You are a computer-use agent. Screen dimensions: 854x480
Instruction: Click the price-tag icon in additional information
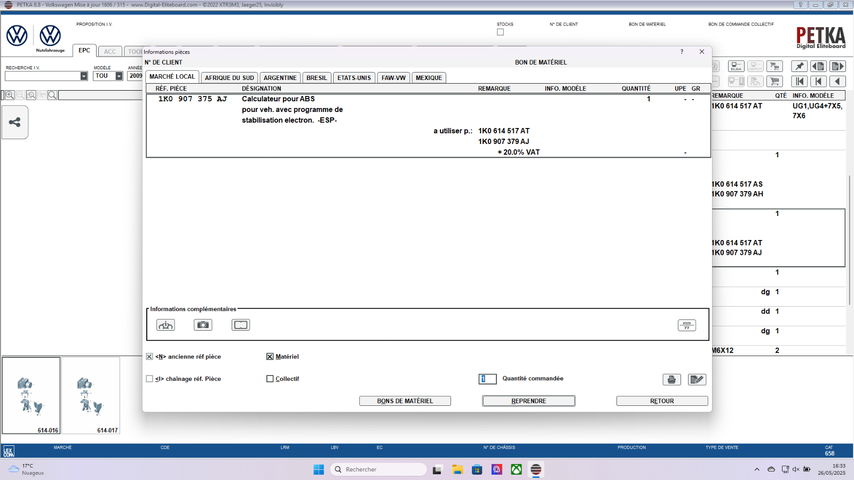tap(687, 325)
